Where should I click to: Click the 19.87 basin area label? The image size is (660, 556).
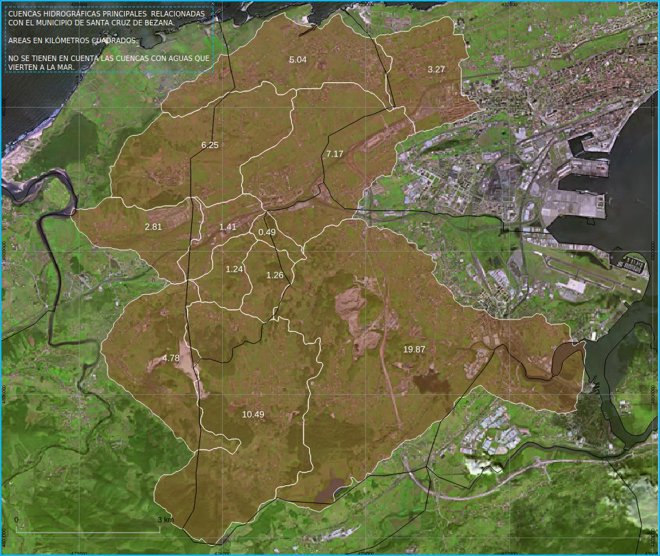click(x=414, y=349)
